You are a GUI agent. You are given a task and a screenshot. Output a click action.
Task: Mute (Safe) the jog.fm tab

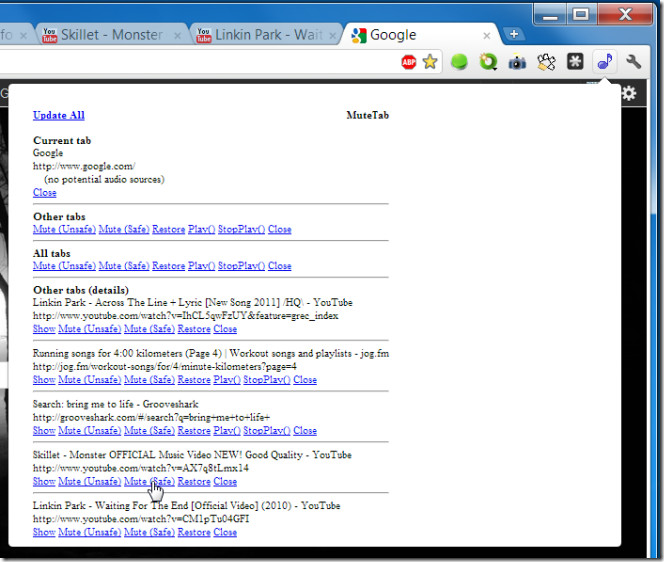[x=149, y=380]
